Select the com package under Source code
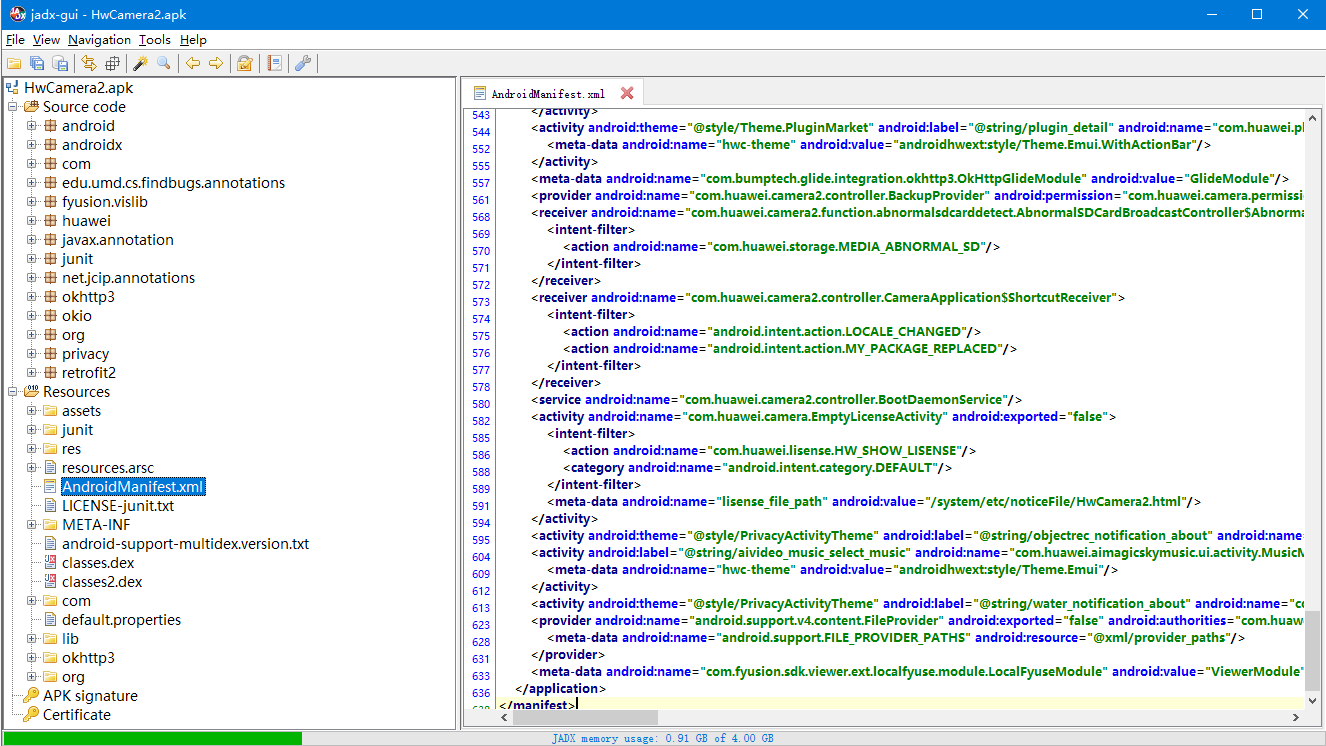 click(76, 164)
